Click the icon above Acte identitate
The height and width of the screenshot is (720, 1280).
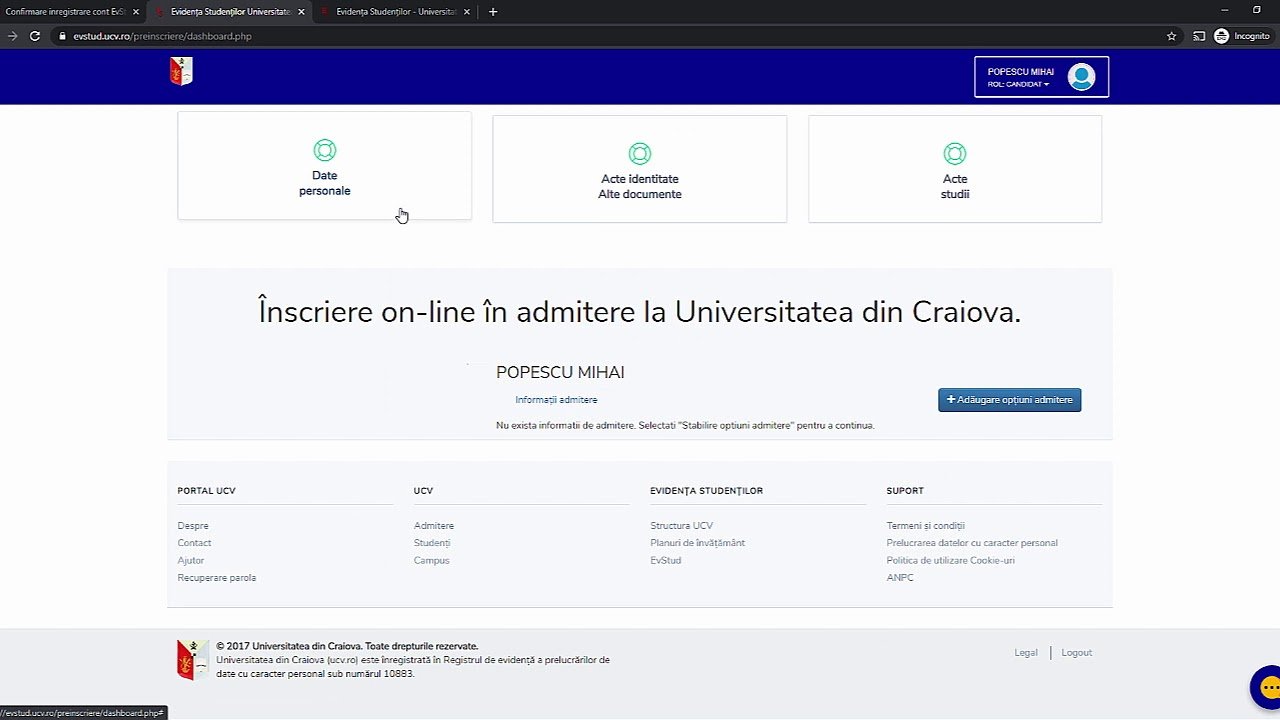tap(639, 154)
